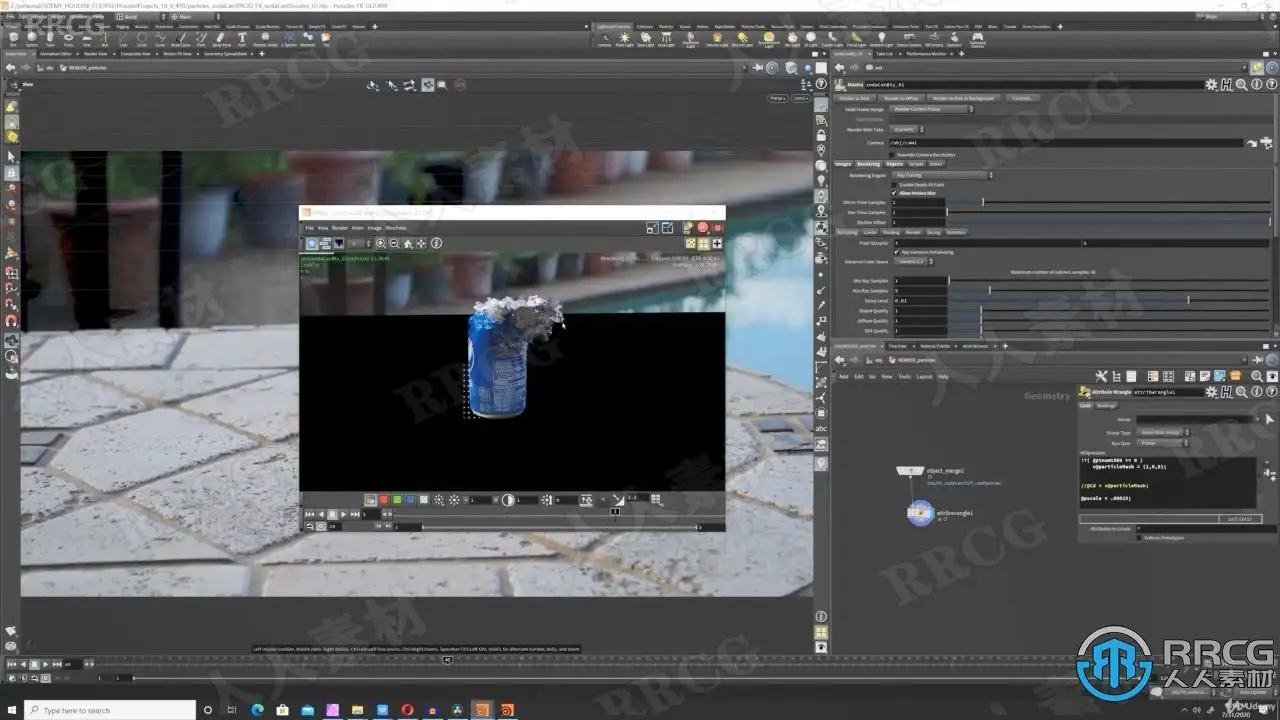
Task: Click the gear icon in Mantra parameters
Action: 1213,86
